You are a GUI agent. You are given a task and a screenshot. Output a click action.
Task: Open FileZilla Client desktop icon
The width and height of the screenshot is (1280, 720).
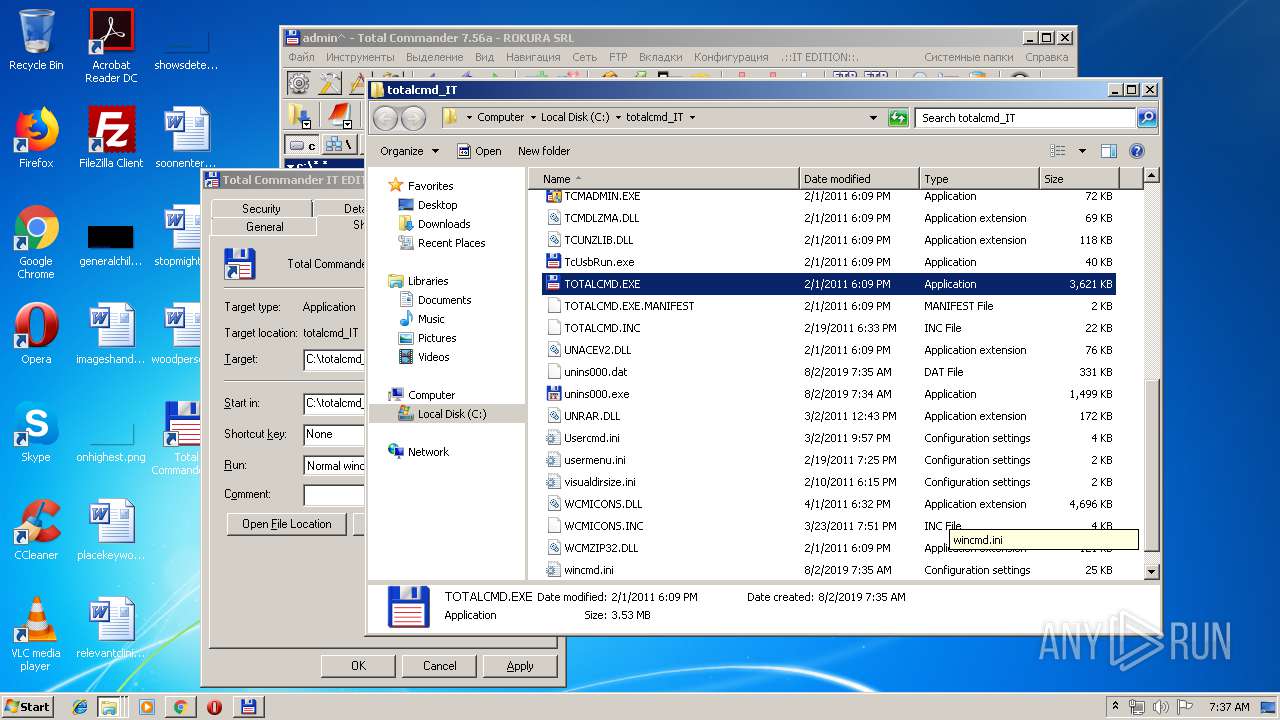(111, 138)
